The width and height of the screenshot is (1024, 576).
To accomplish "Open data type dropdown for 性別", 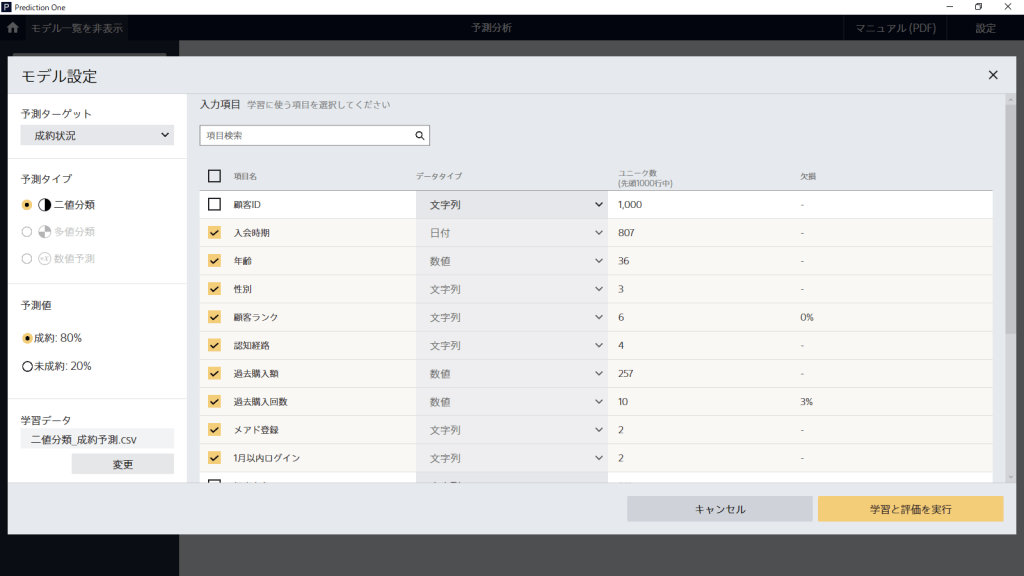I will (512, 289).
